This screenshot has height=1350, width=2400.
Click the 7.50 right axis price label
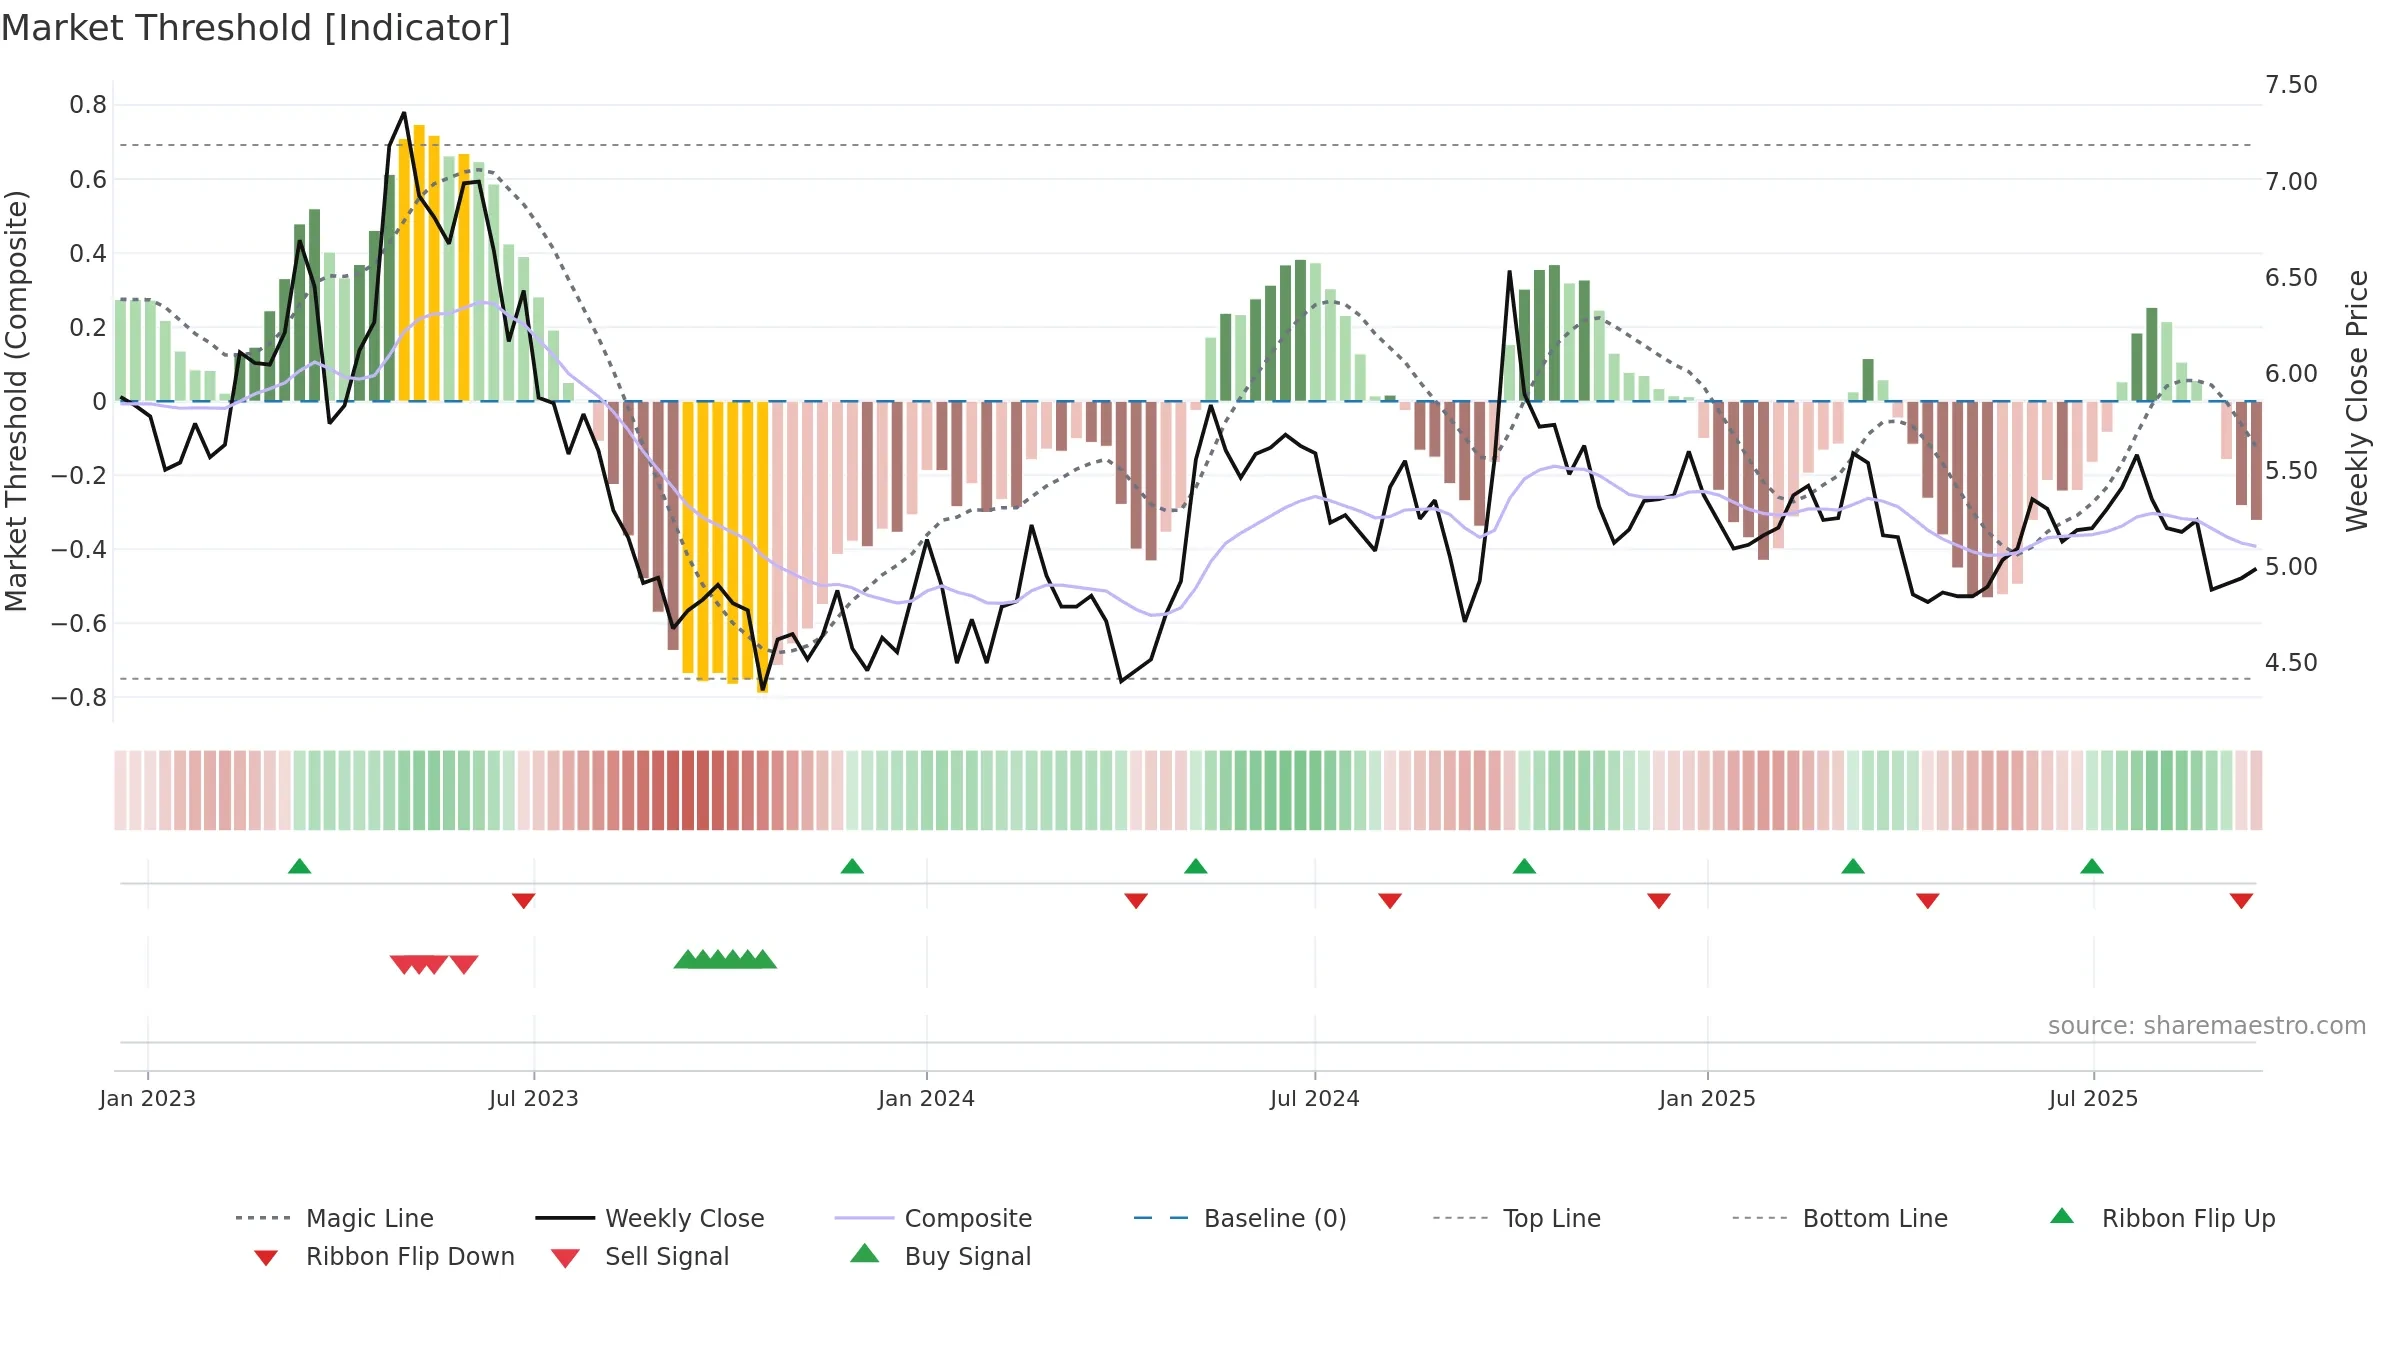pyautogui.click(x=2291, y=85)
